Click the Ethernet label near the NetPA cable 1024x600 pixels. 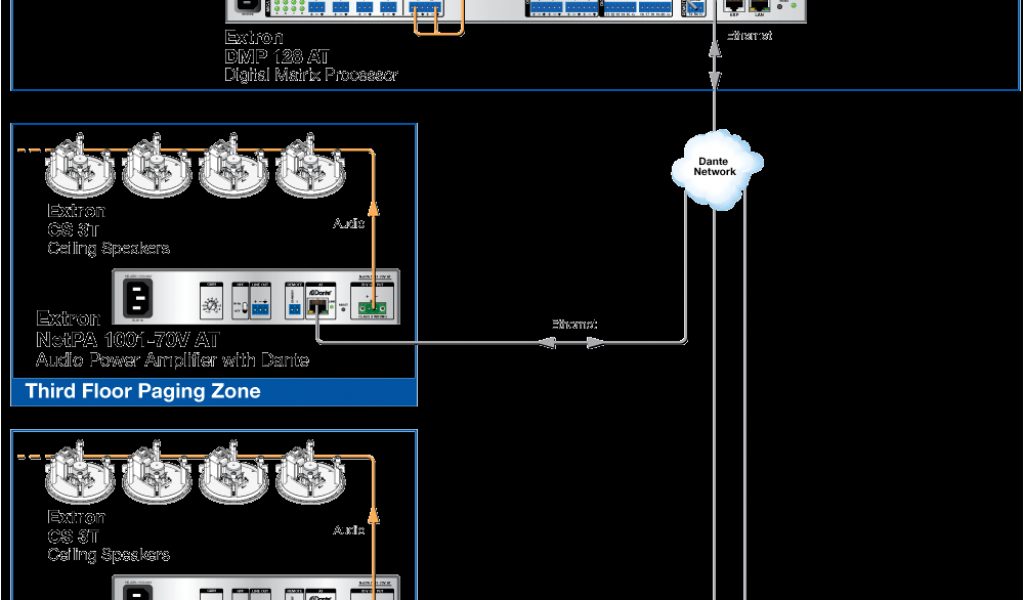click(574, 324)
